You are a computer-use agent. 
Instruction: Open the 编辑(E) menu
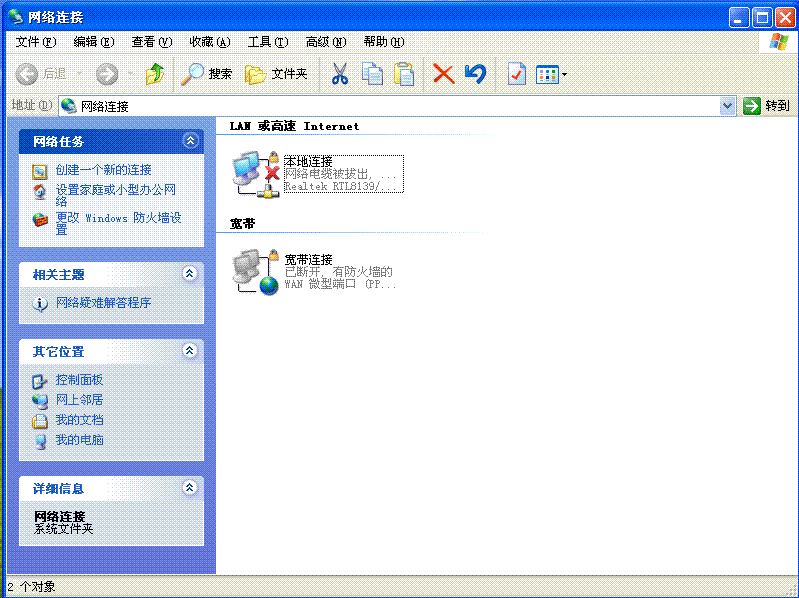(x=93, y=42)
